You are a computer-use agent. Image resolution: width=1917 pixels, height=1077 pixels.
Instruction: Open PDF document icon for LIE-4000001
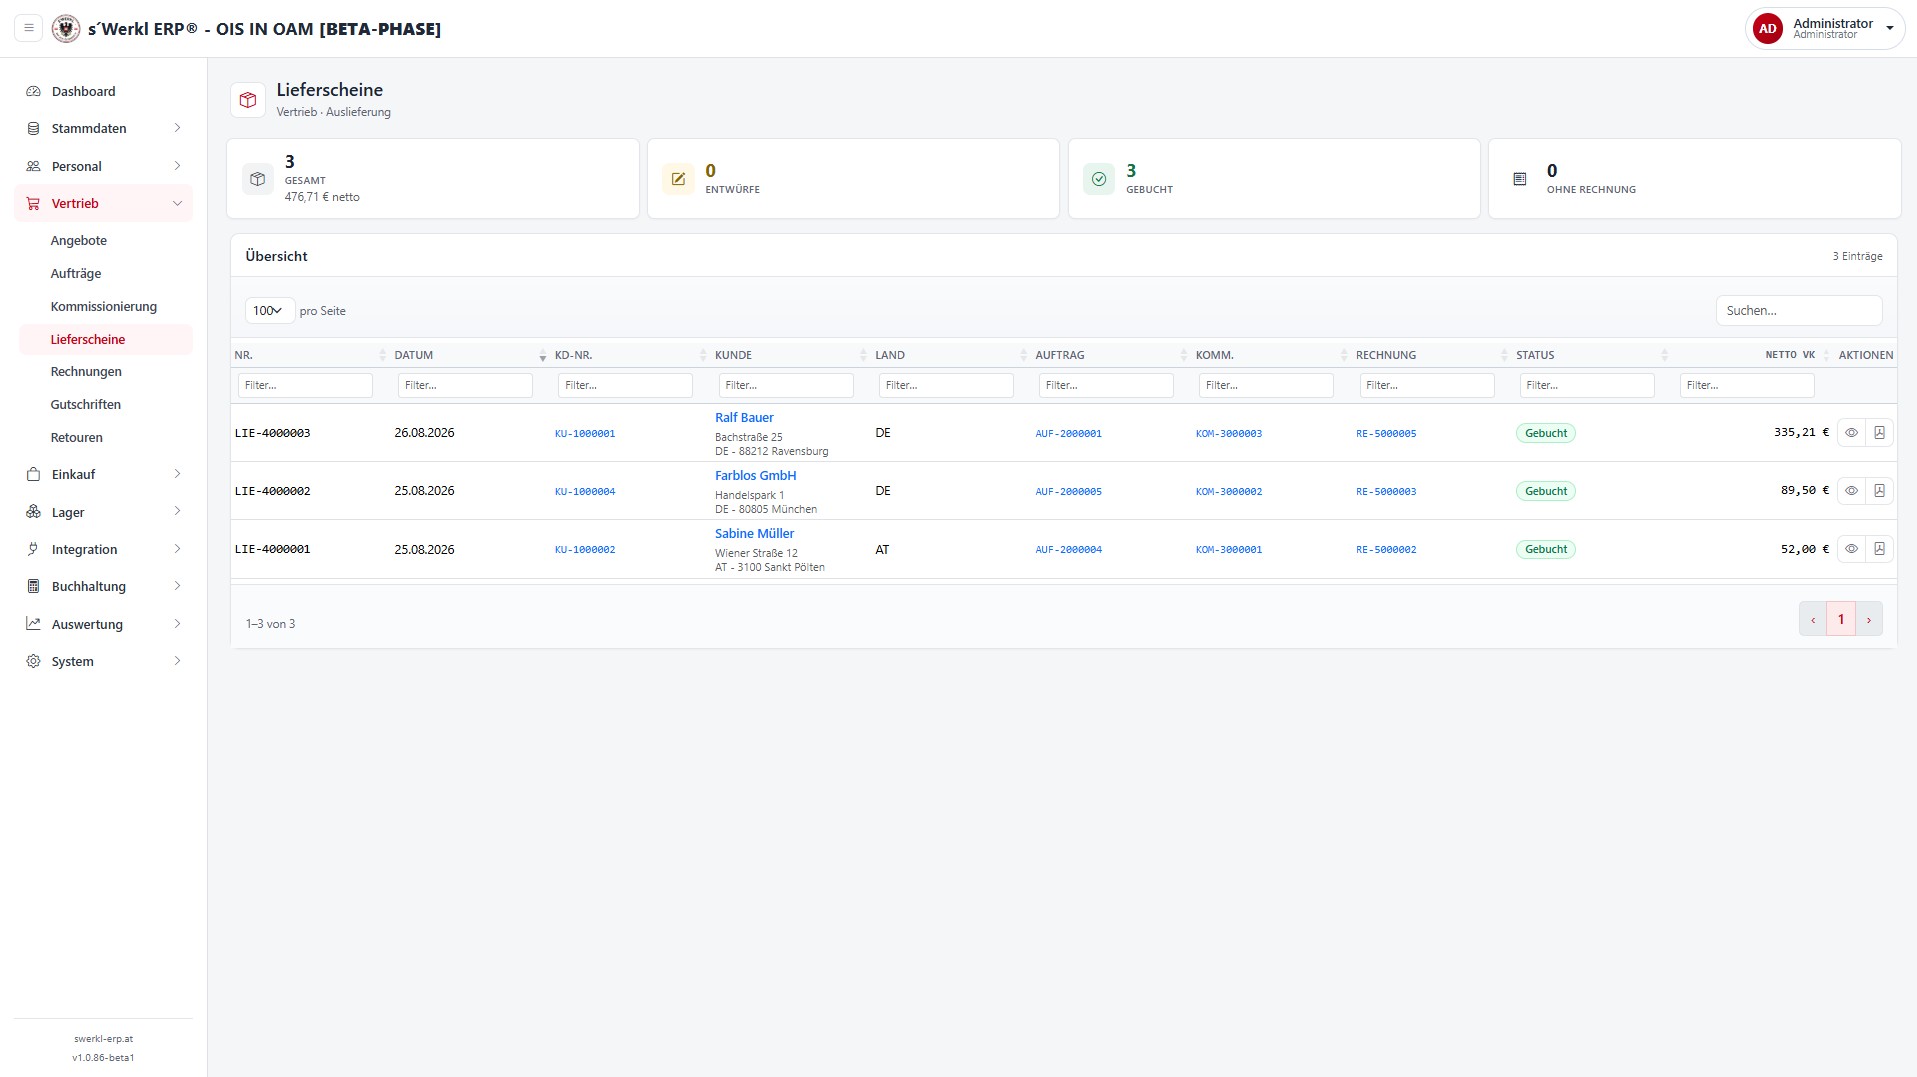(1879, 549)
